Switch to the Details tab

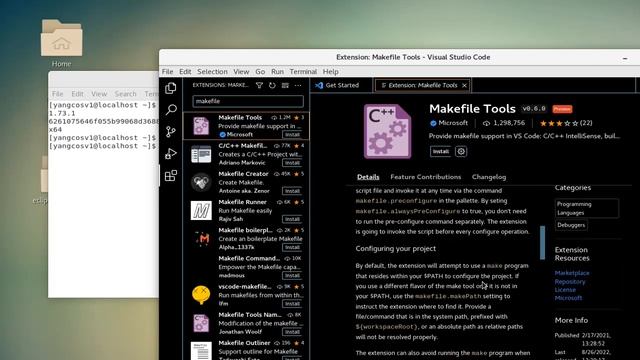click(x=368, y=177)
